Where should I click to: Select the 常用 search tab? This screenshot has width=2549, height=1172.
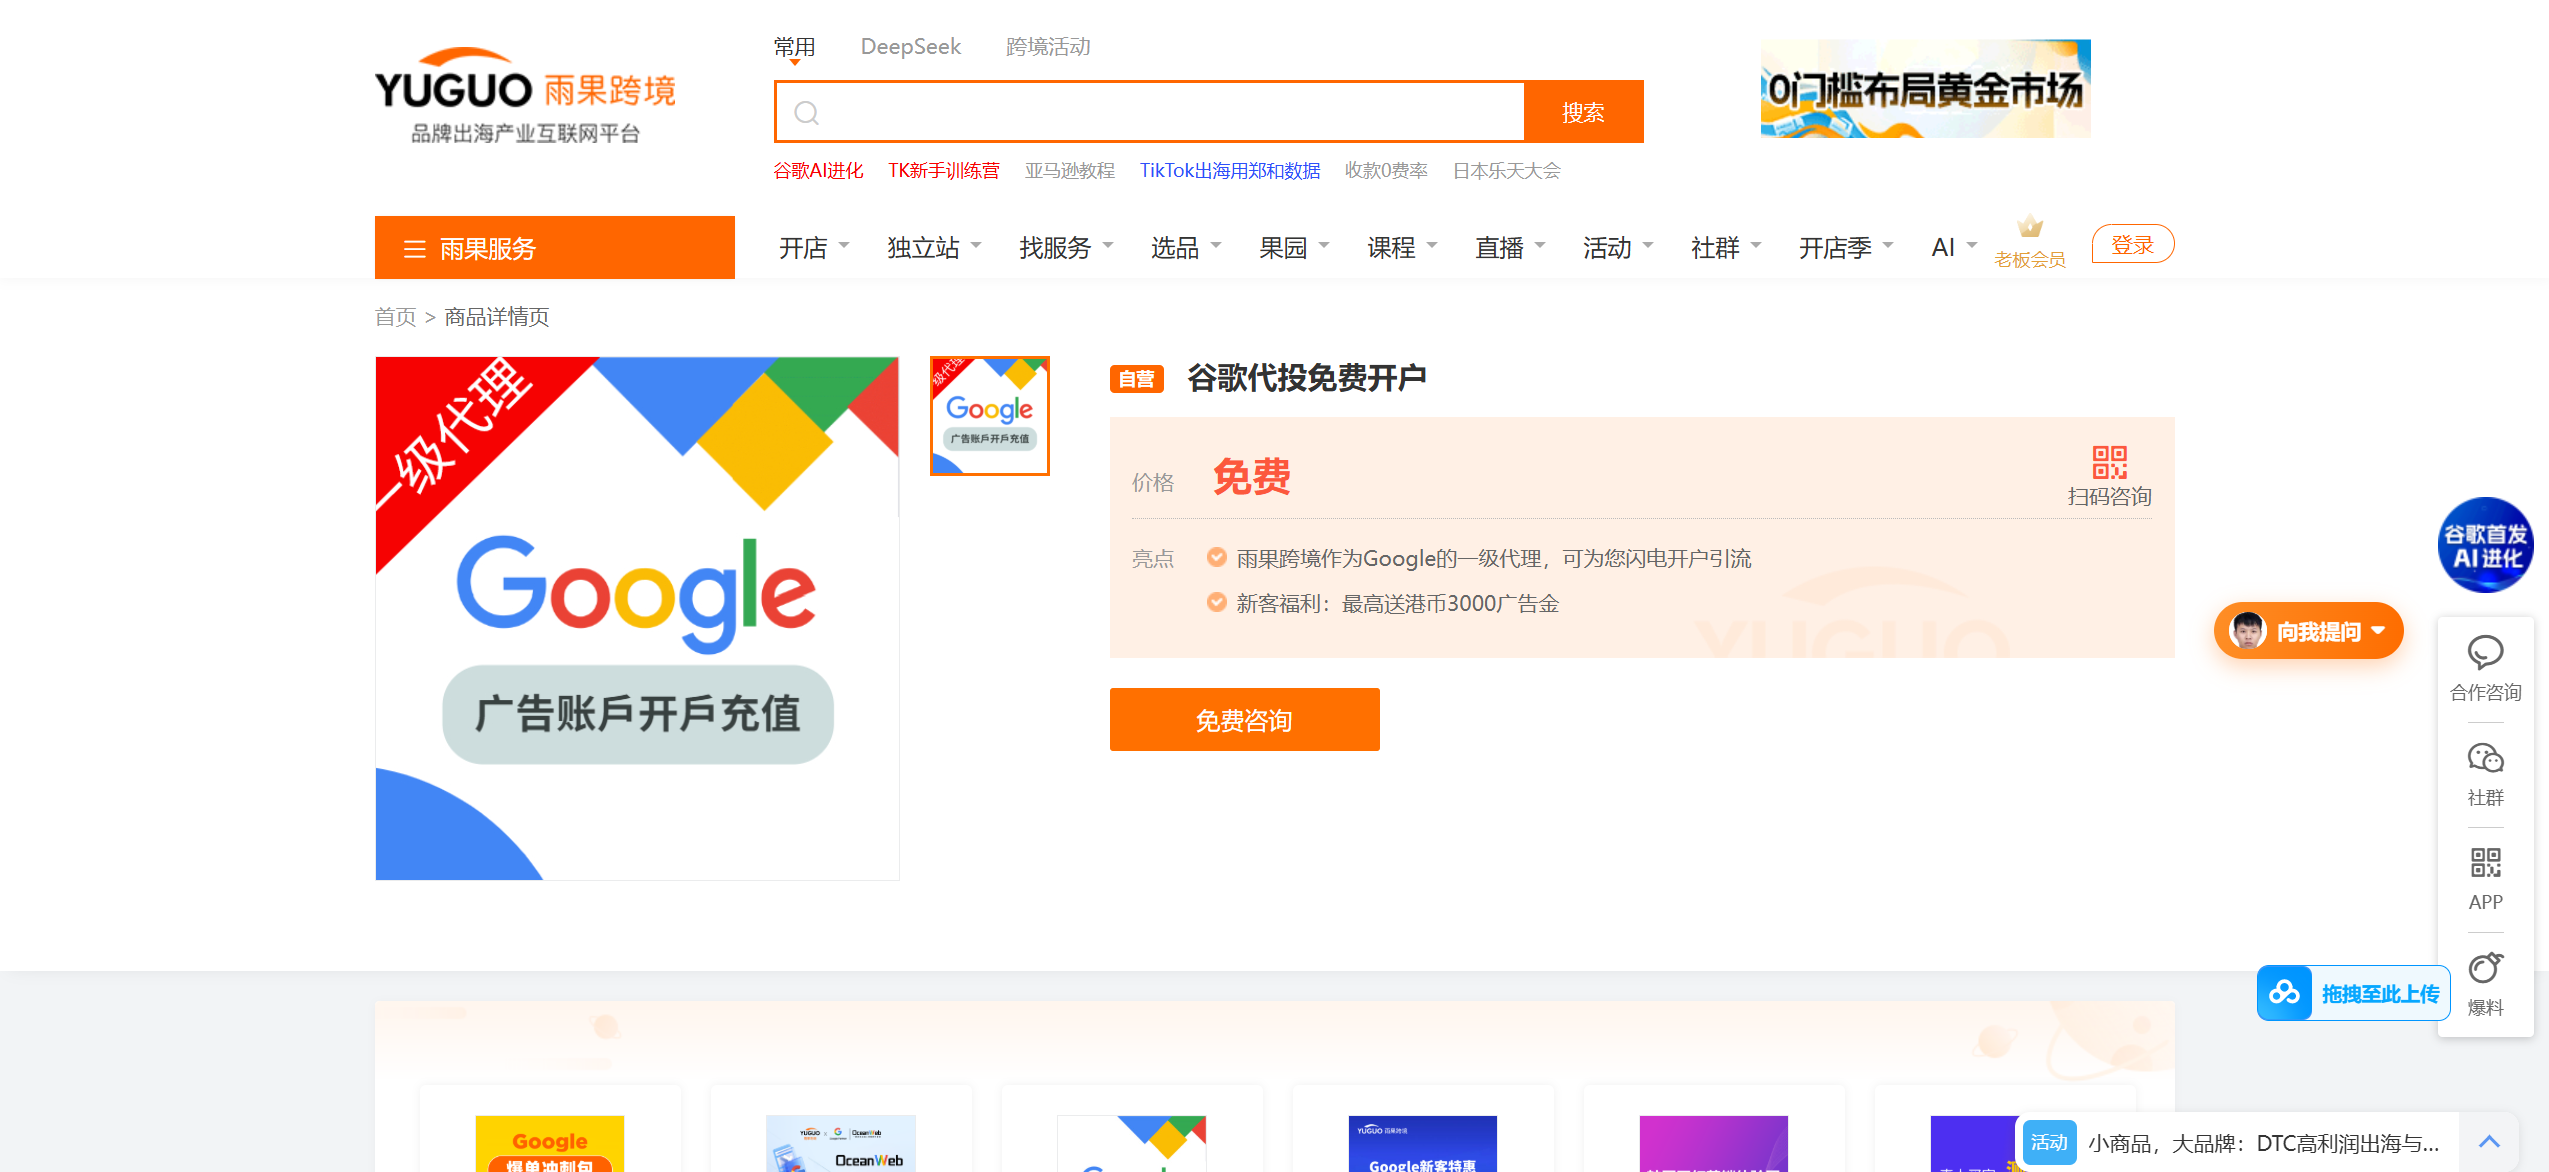tap(795, 47)
